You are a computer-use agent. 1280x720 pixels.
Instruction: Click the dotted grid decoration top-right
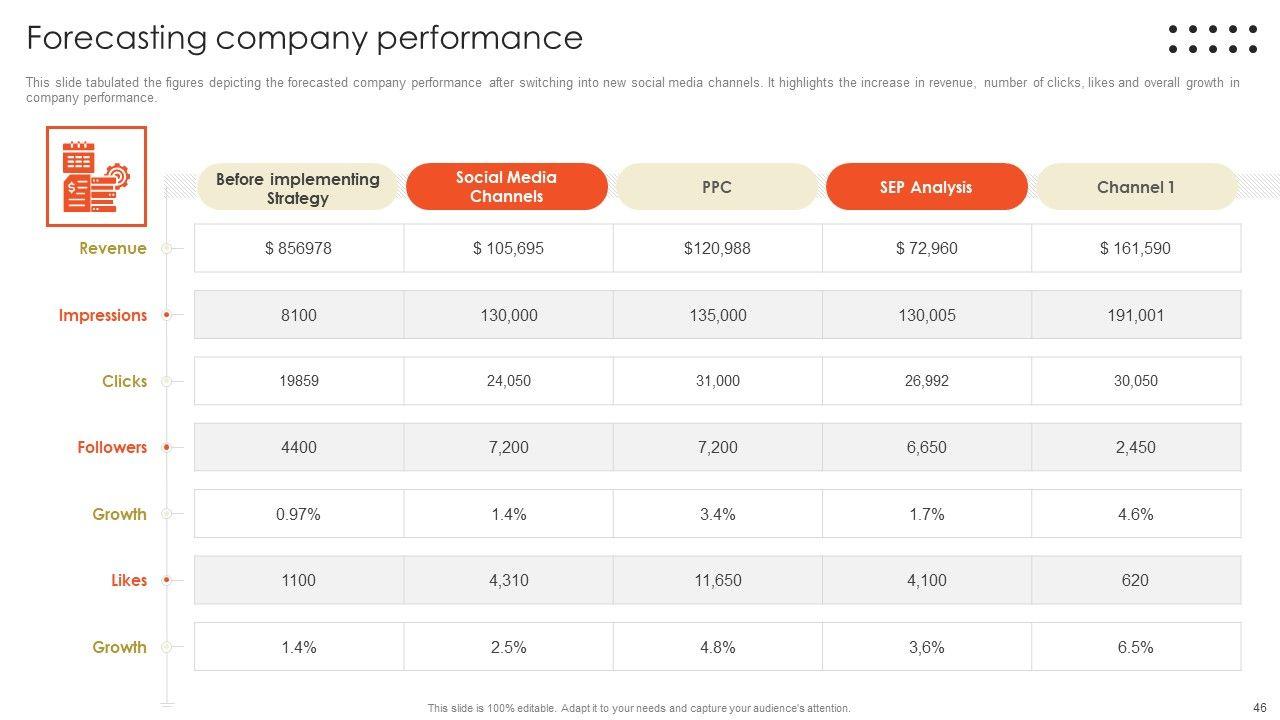coord(1212,39)
